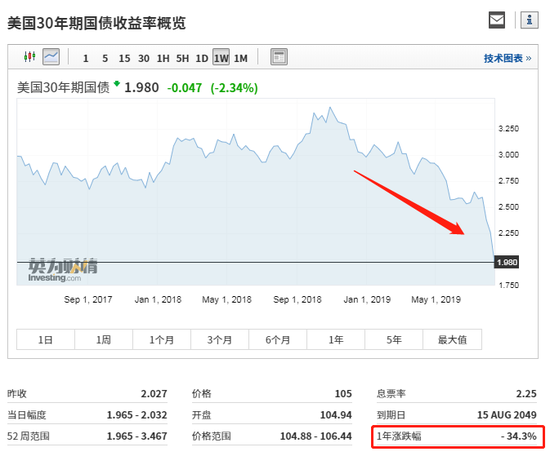
Task: Click the page title 美国30年期国债收益率概览
Action: [96, 23]
